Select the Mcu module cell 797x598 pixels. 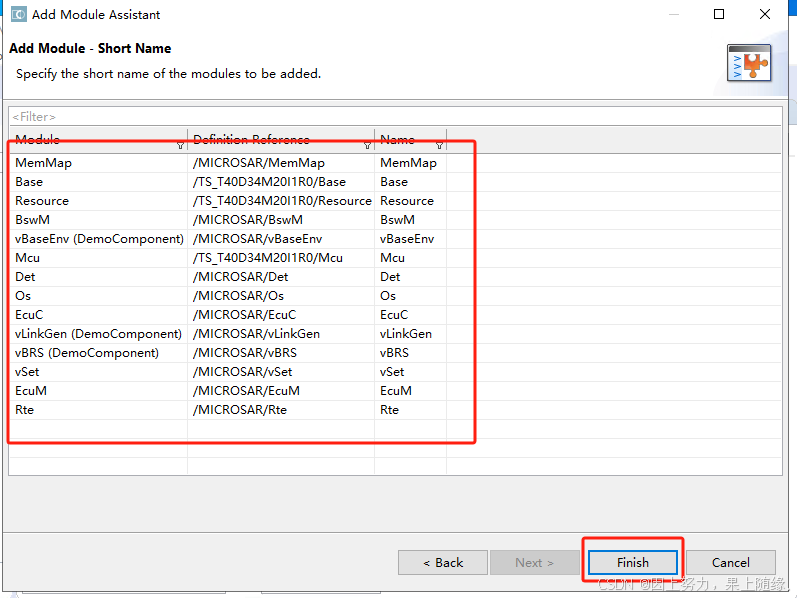[x=98, y=258]
